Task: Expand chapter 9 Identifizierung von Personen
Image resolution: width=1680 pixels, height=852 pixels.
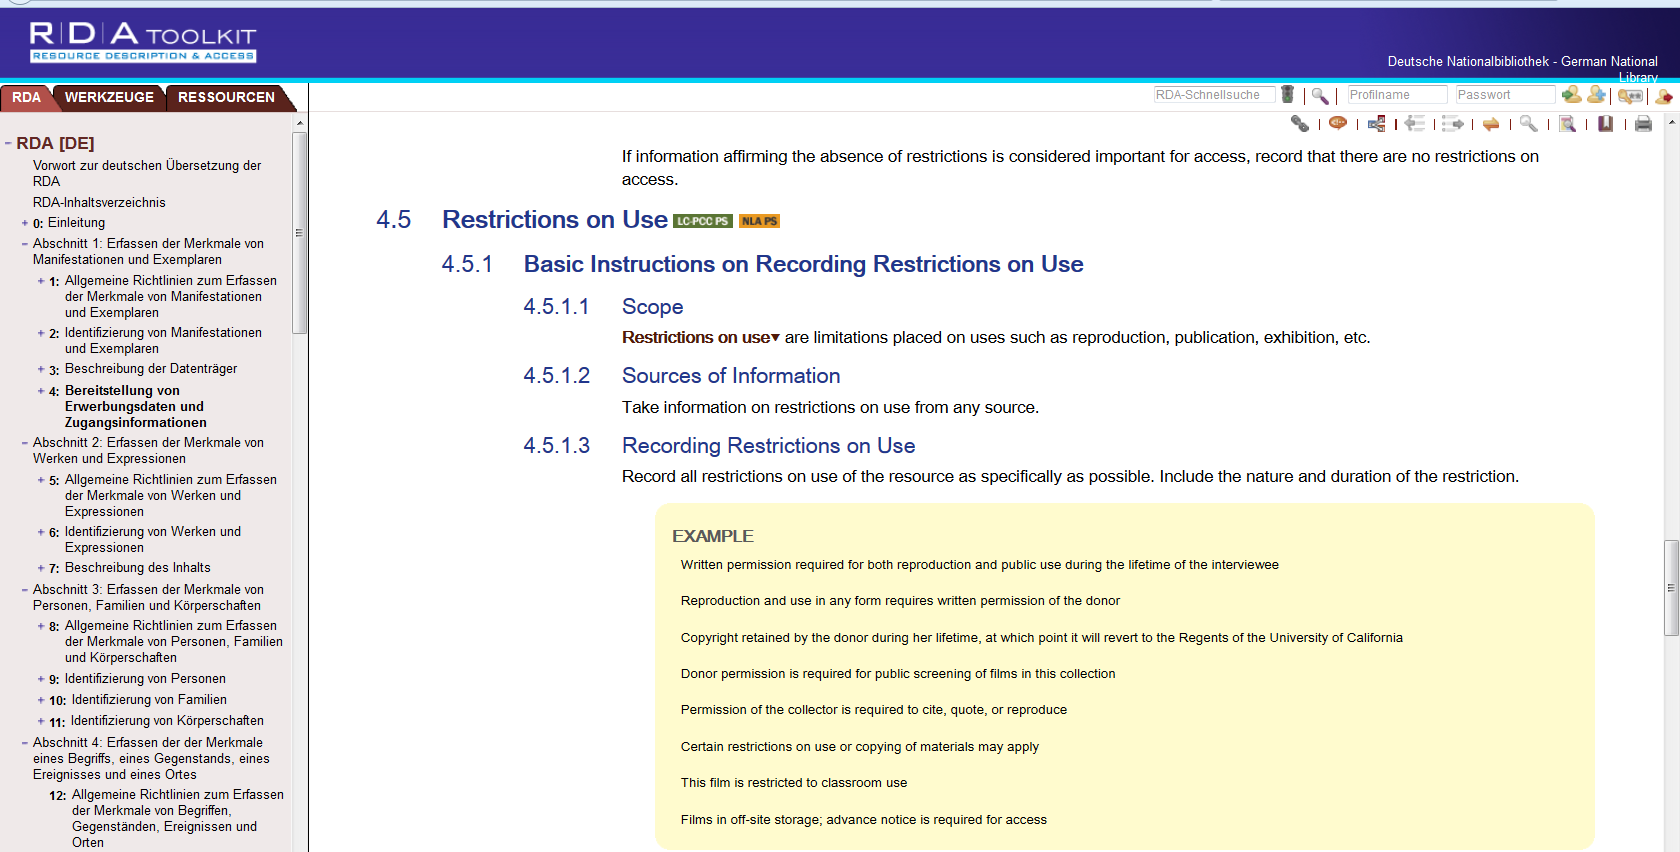Action: pos(41,679)
